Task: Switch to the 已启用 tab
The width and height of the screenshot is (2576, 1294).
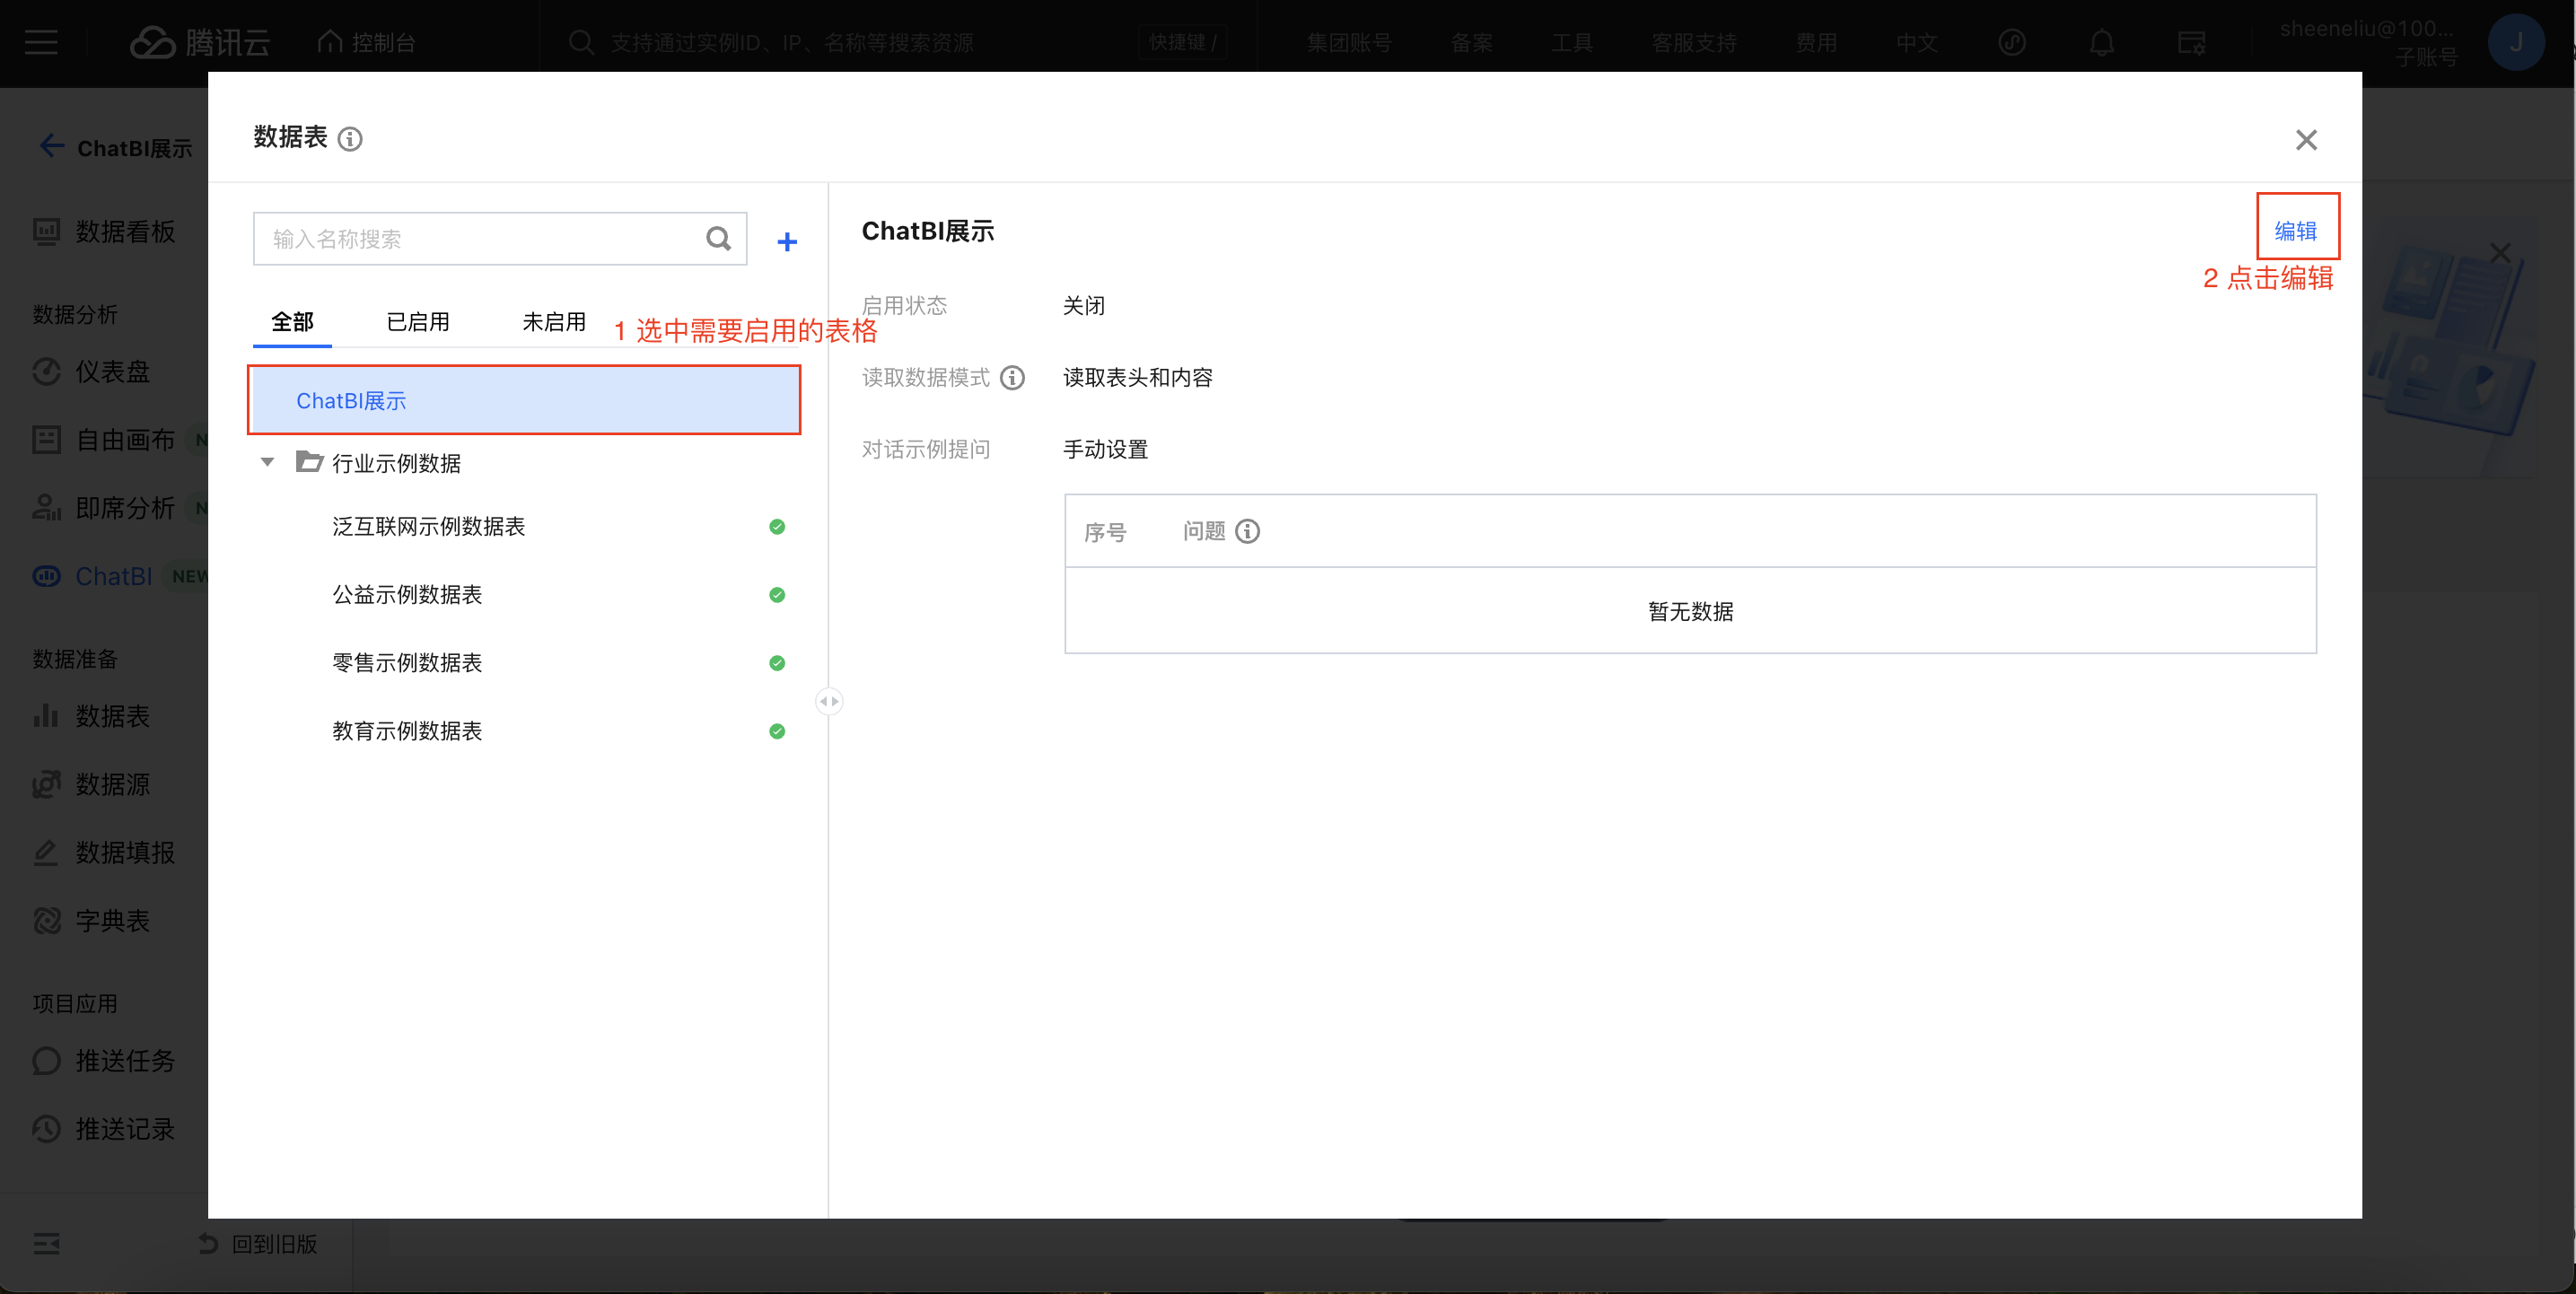Action: (418, 322)
